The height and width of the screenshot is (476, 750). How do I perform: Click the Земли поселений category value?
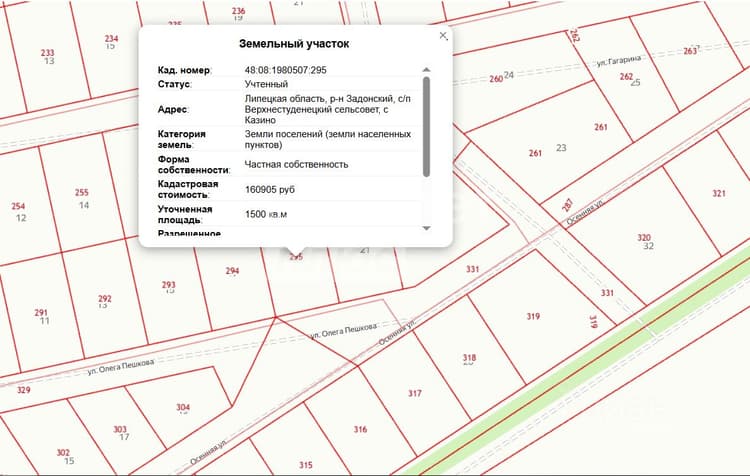pyautogui.click(x=328, y=139)
